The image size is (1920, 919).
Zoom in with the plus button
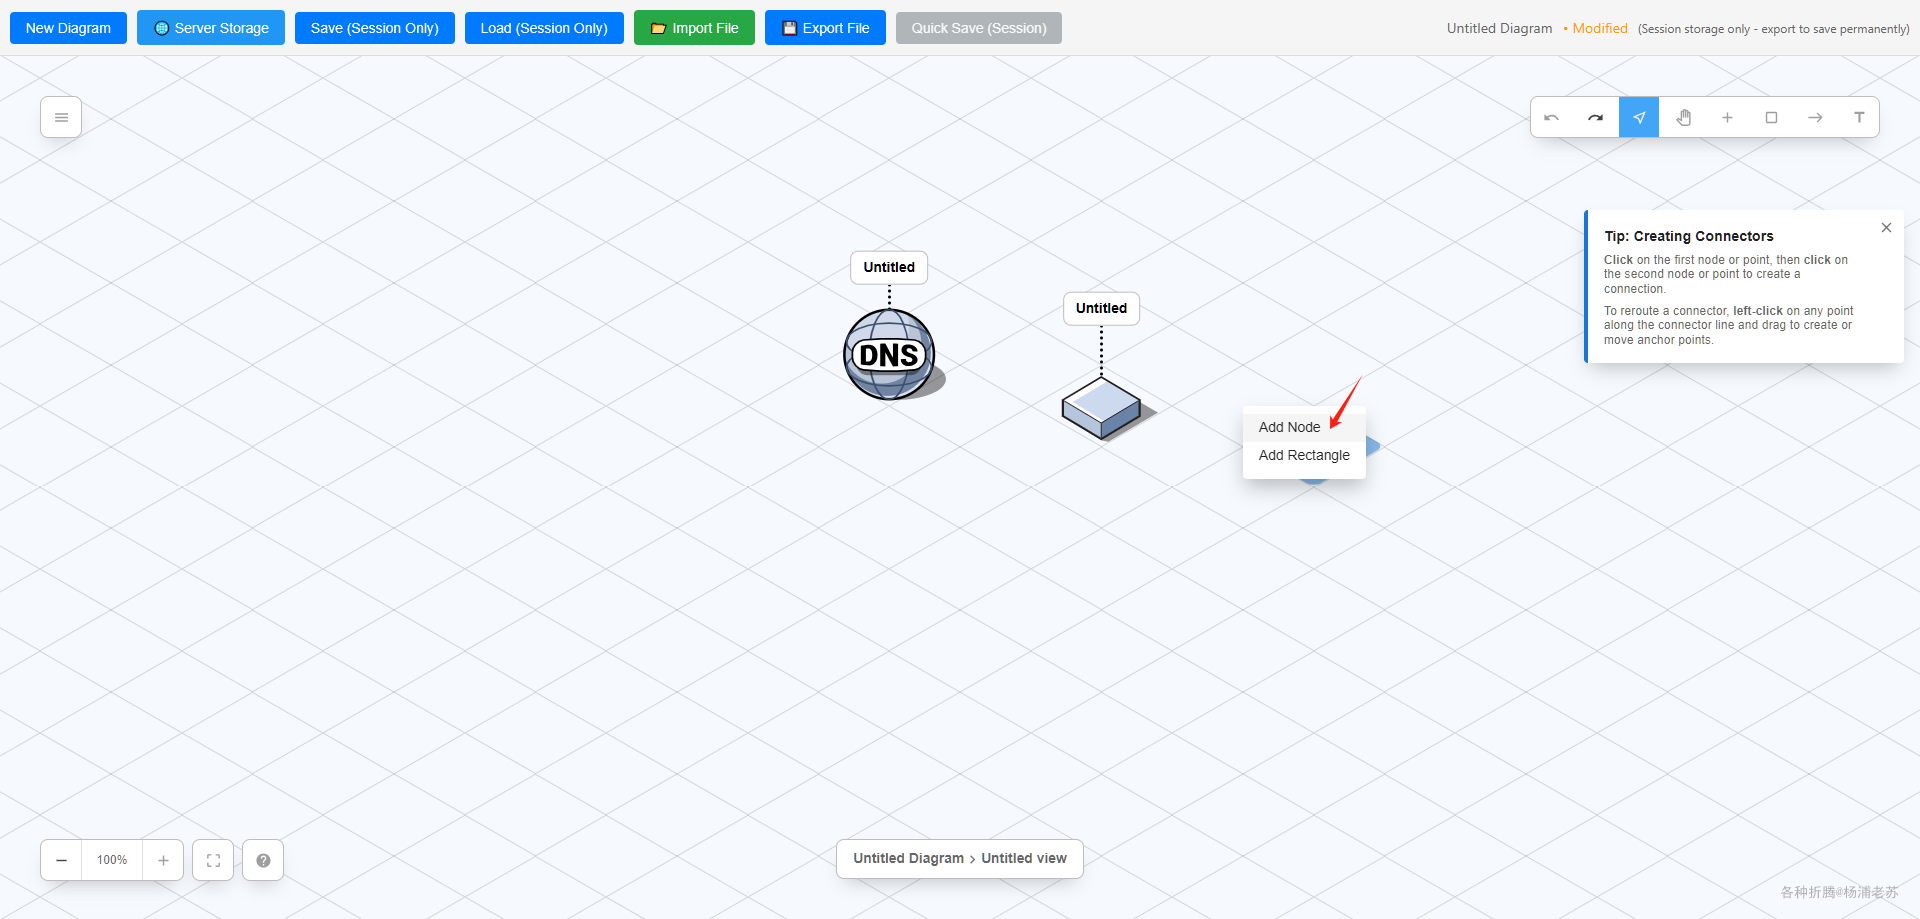(x=163, y=860)
